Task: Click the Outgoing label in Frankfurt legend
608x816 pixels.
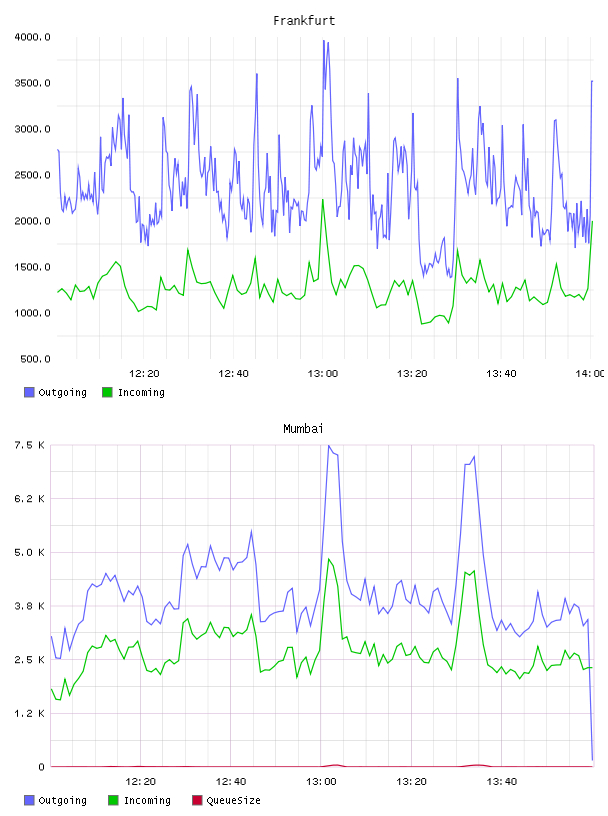Action: pyautogui.click(x=62, y=392)
